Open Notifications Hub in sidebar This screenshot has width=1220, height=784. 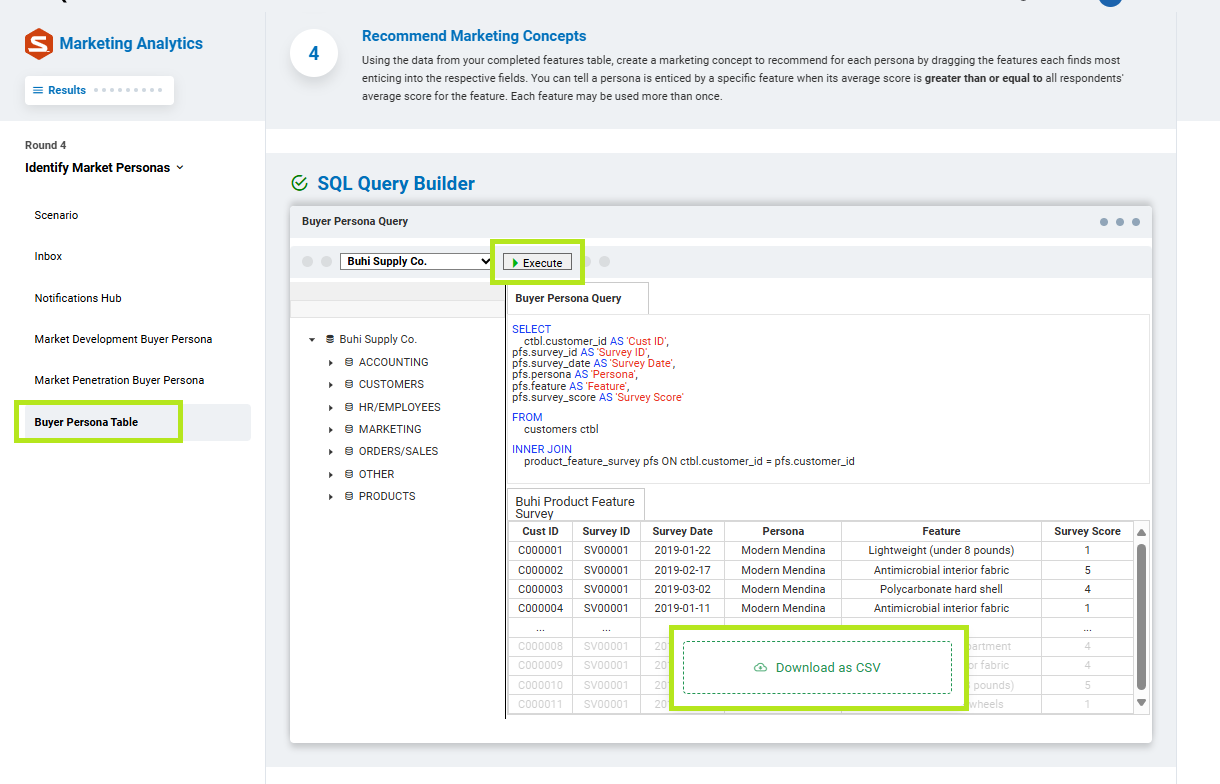click(78, 298)
